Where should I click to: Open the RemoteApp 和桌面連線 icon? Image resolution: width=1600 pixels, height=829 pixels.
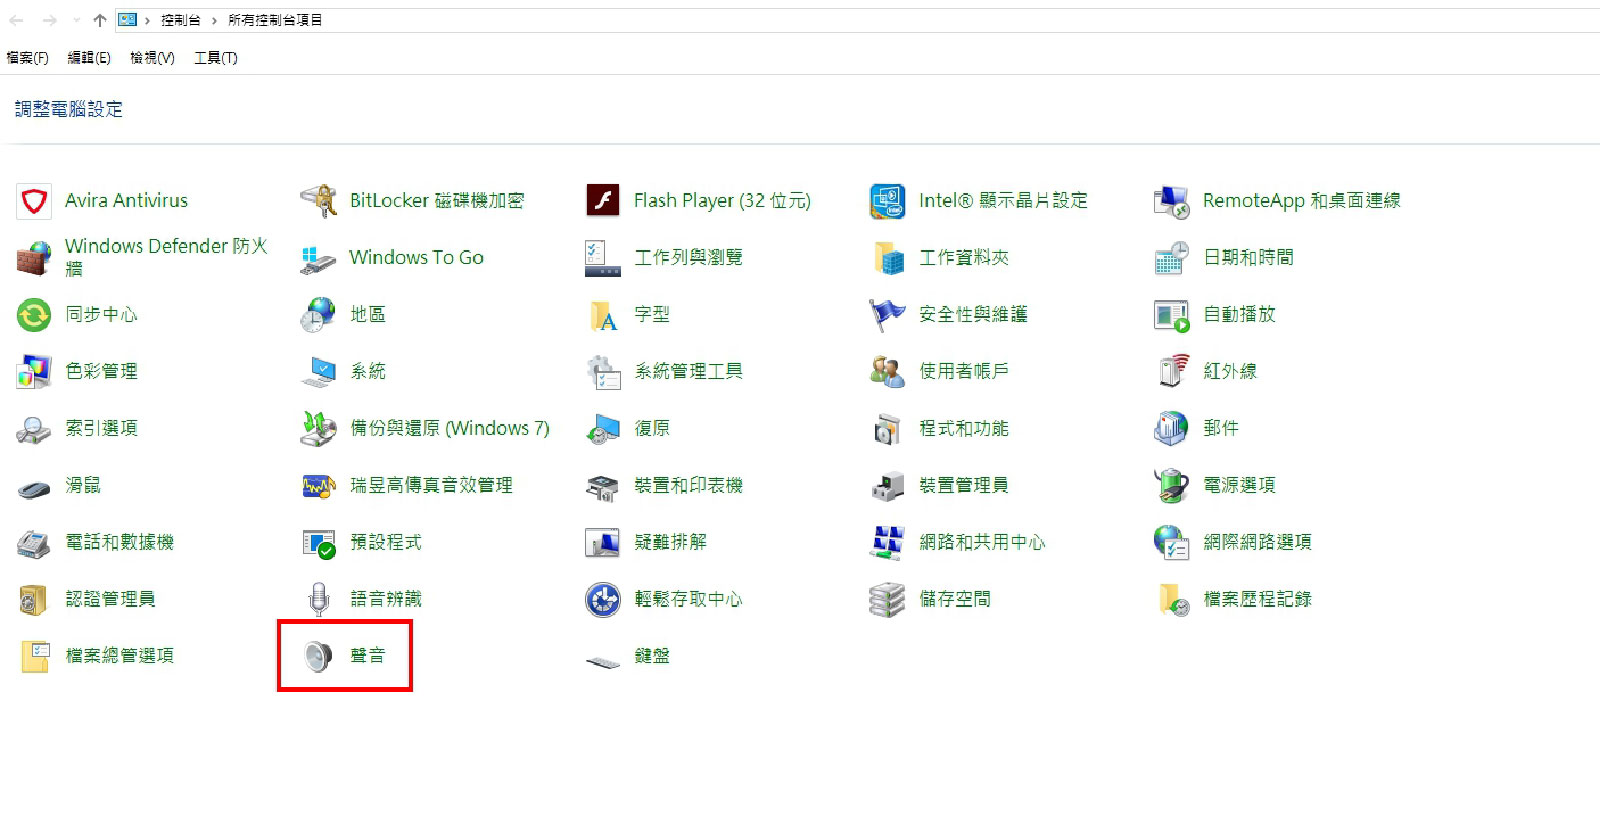point(1171,201)
